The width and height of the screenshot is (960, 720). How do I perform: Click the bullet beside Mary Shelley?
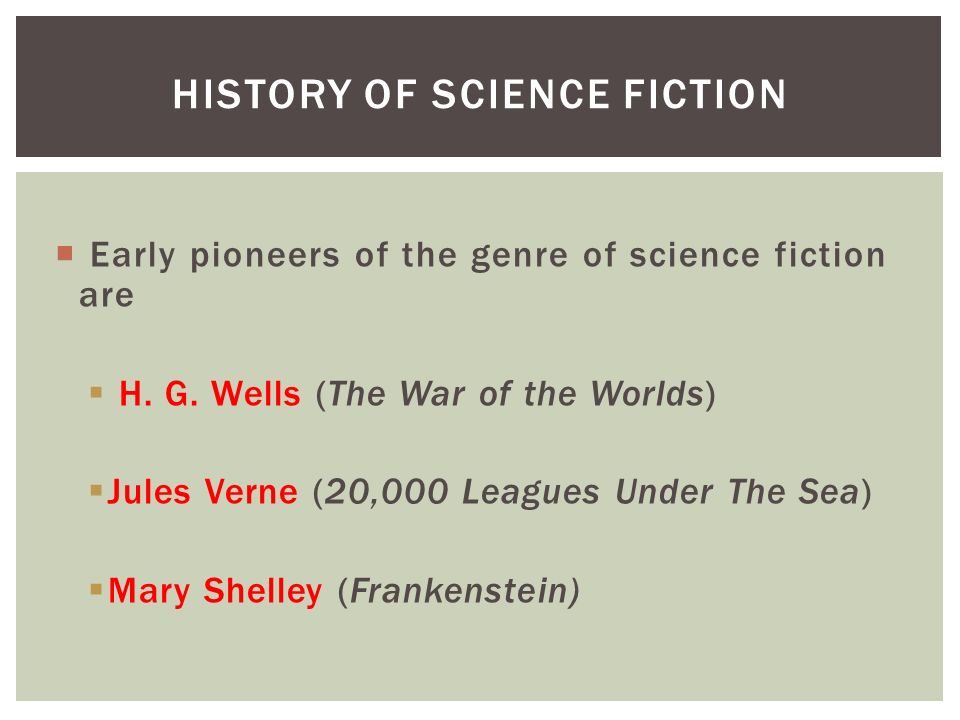pyautogui.click(x=96, y=589)
